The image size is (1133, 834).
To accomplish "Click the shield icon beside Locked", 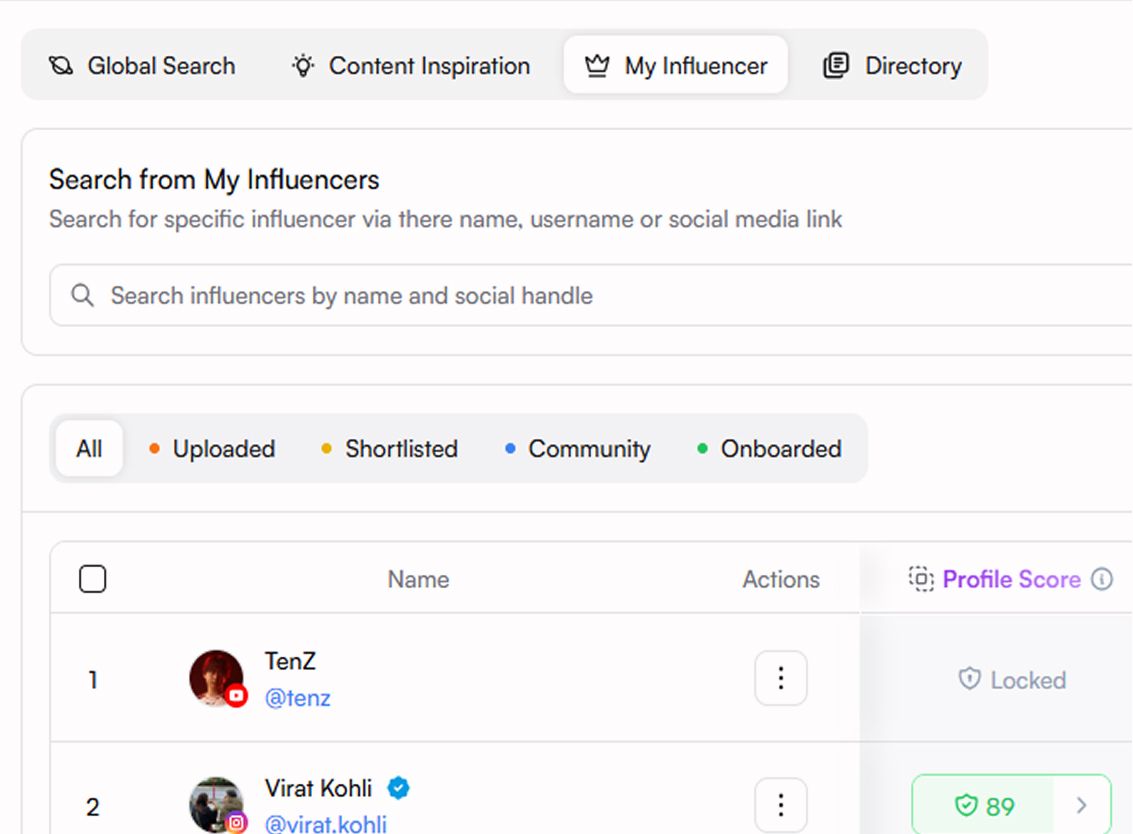I will (x=969, y=679).
